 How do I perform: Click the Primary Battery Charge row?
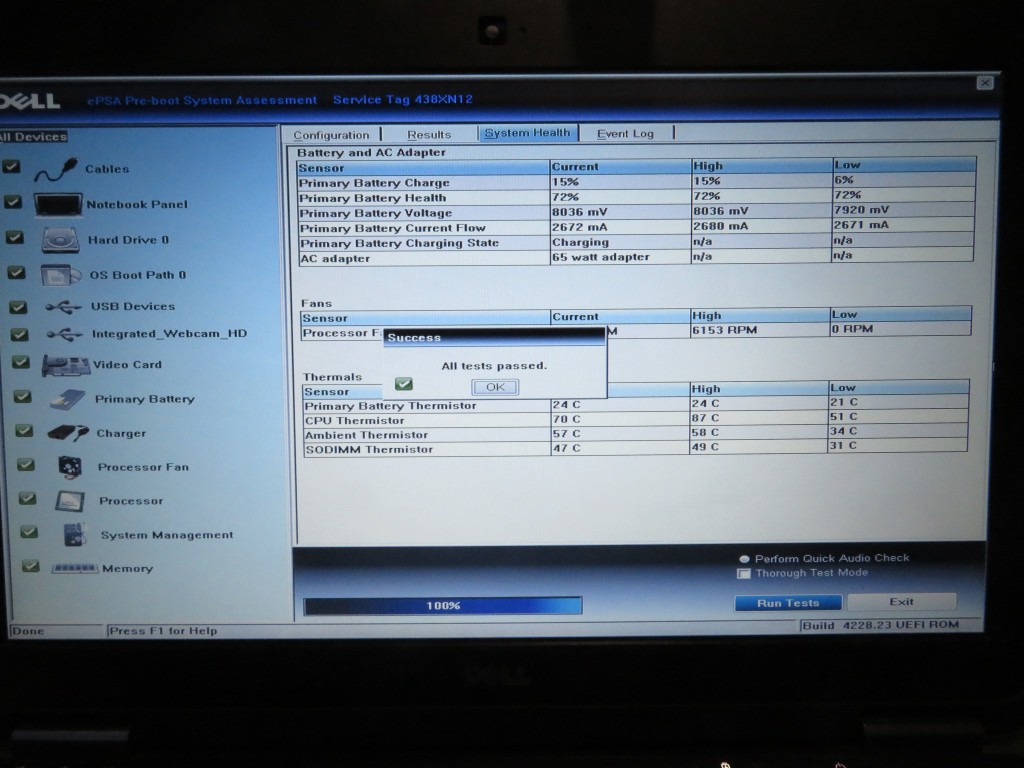(x=636, y=182)
